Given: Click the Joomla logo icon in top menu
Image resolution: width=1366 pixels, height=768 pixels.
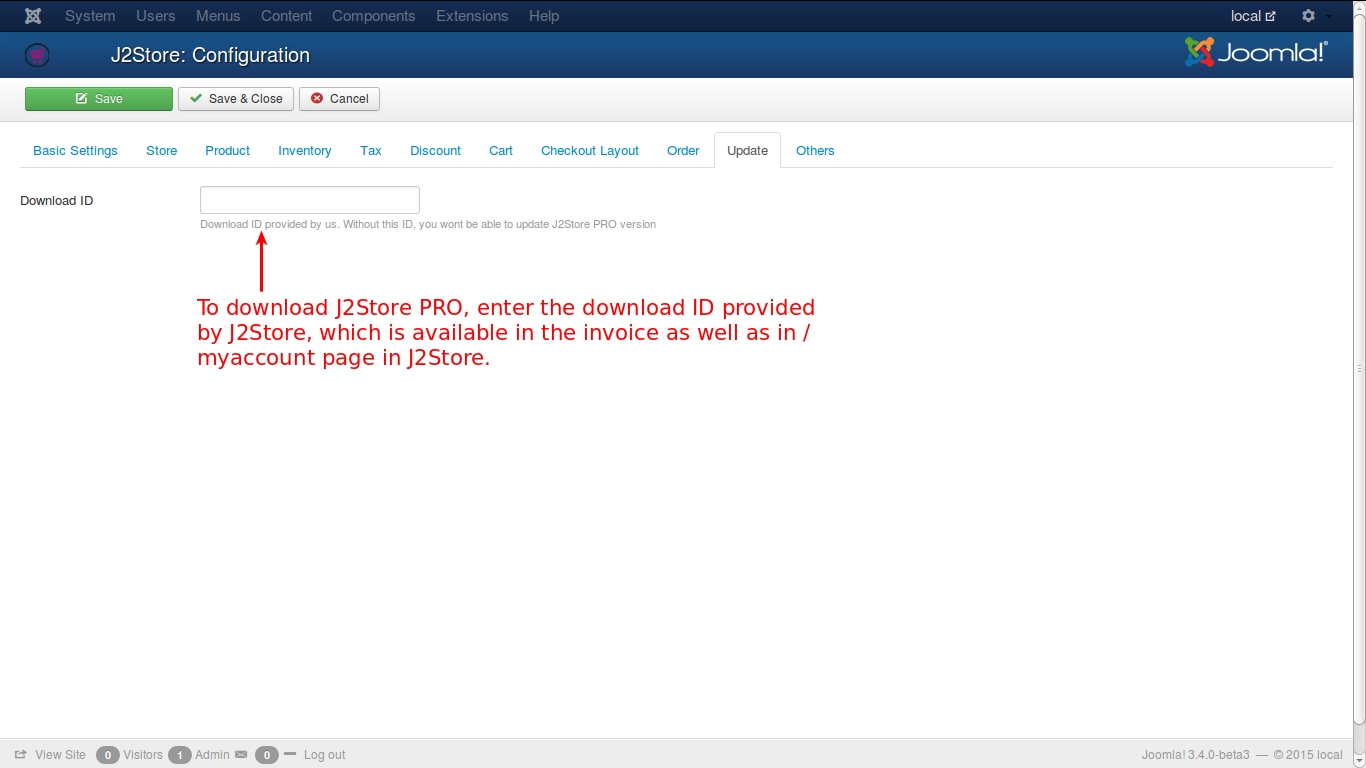Looking at the screenshot, I should pos(33,16).
